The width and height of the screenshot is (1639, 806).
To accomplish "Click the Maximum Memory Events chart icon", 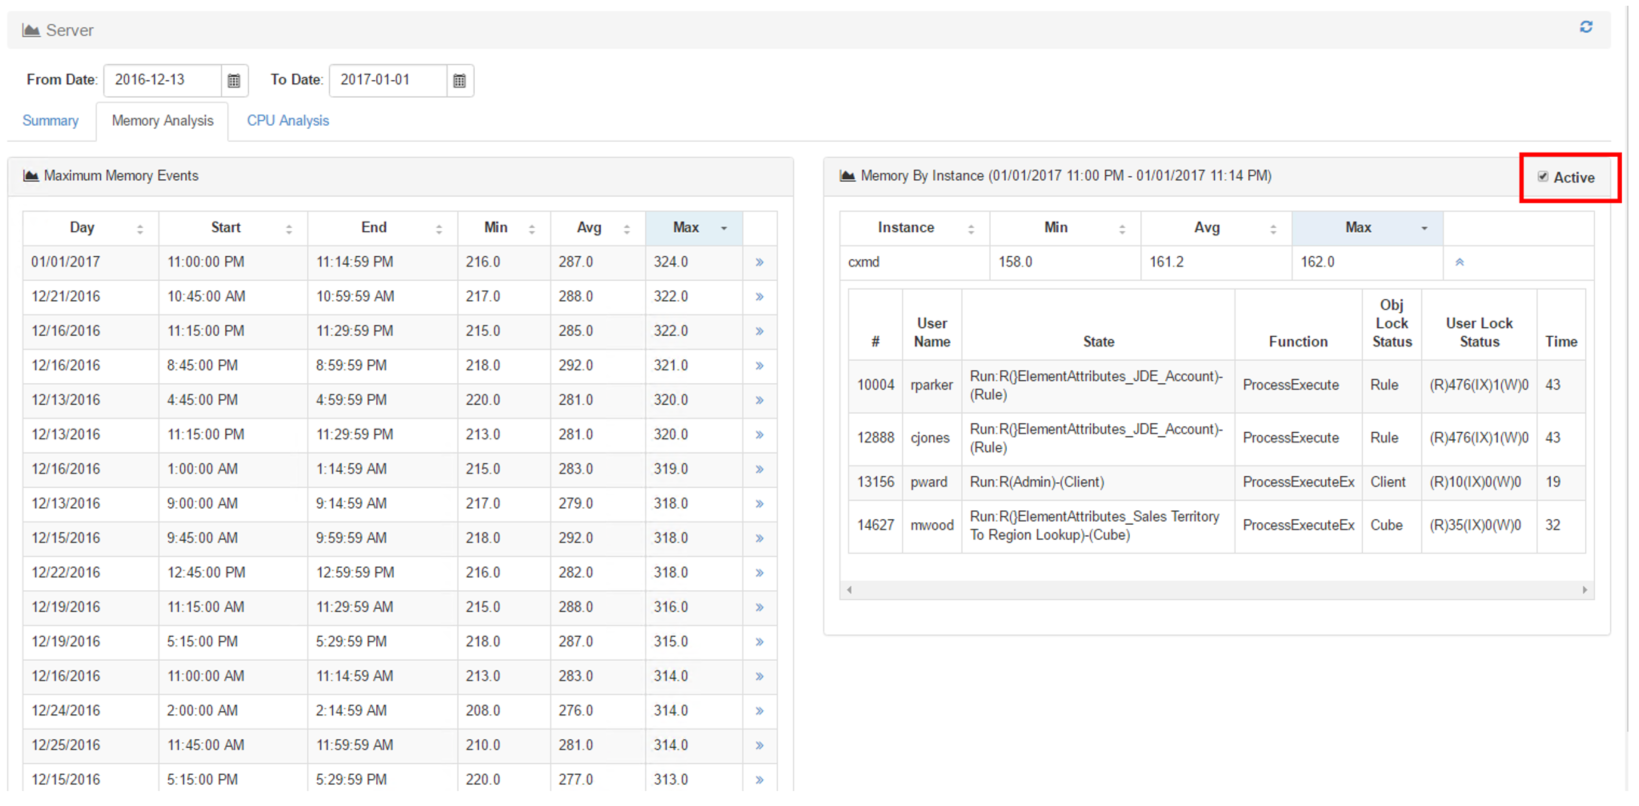I will (31, 176).
